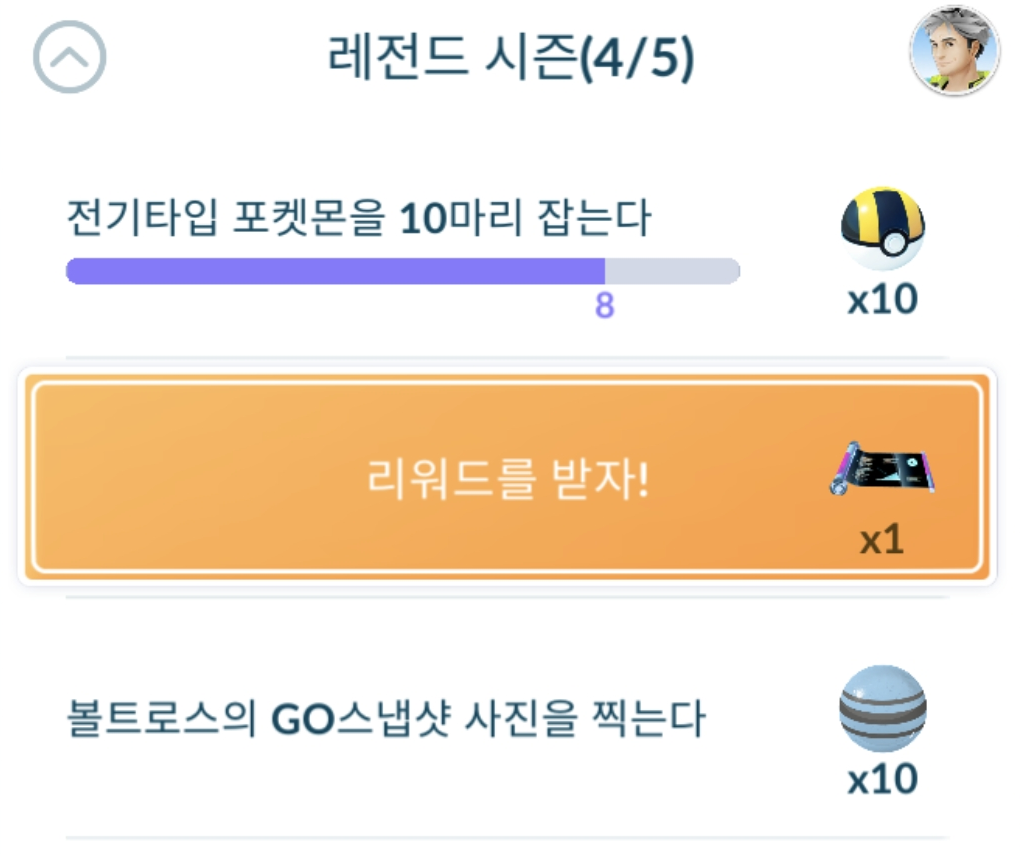1020x856 pixels.
Task: Select the 볼트로스의 GO스냅샷 사진을 찍는다 task text
Action: tap(386, 719)
